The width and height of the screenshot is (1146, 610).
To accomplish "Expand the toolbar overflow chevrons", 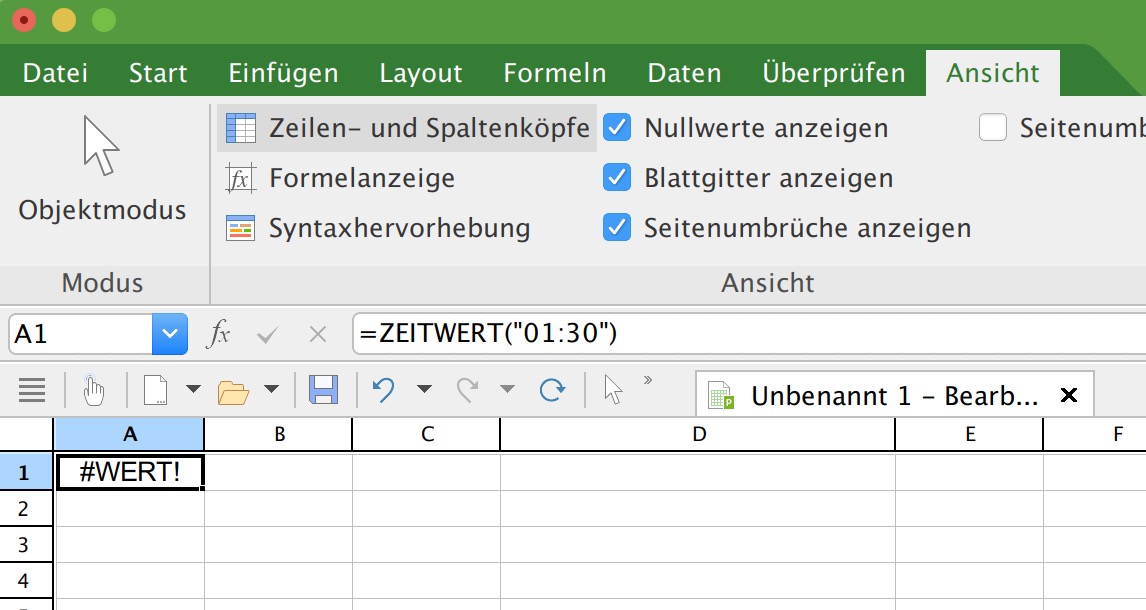I will (648, 380).
